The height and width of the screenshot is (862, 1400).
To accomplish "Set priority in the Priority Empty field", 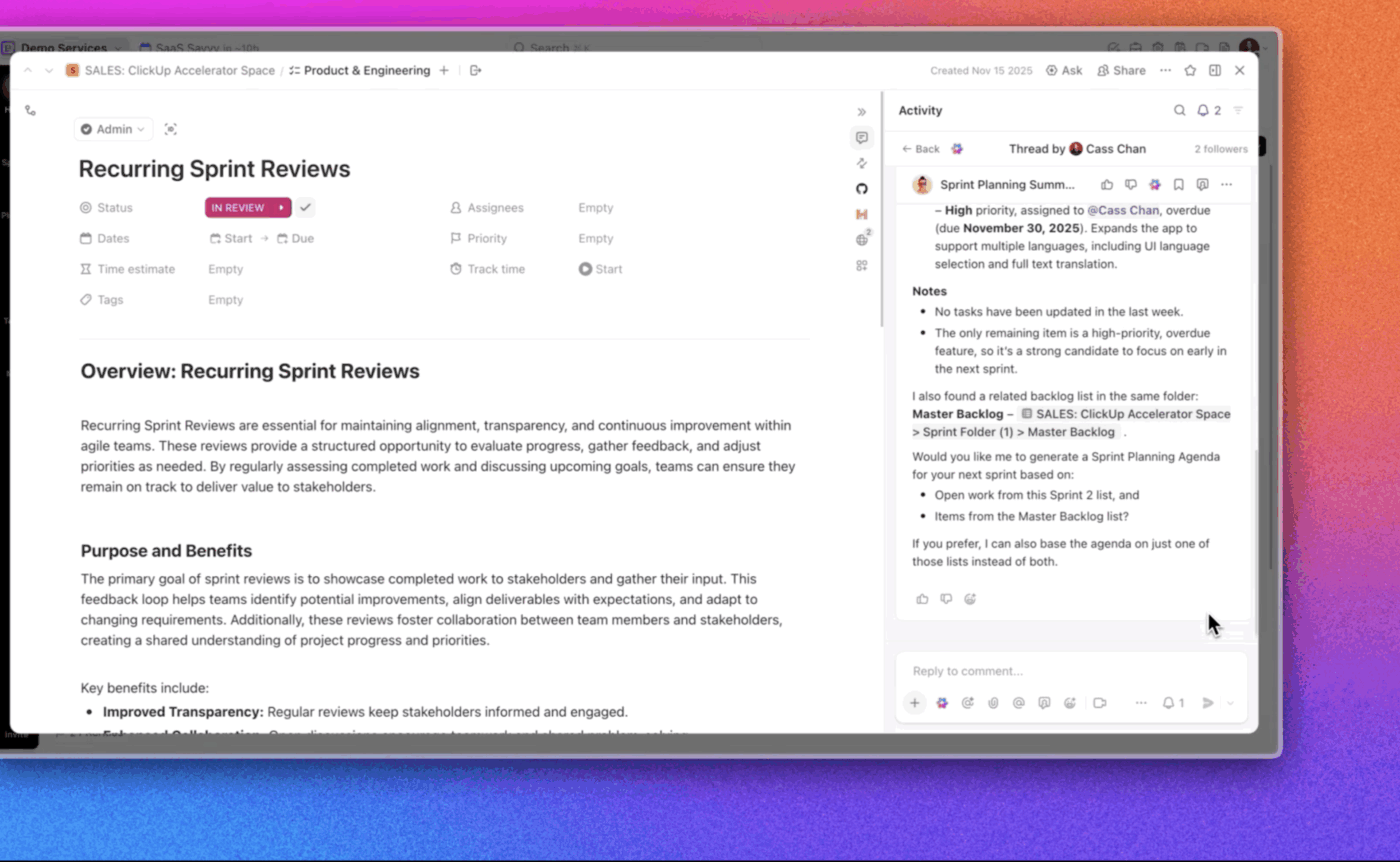I will 596,239.
